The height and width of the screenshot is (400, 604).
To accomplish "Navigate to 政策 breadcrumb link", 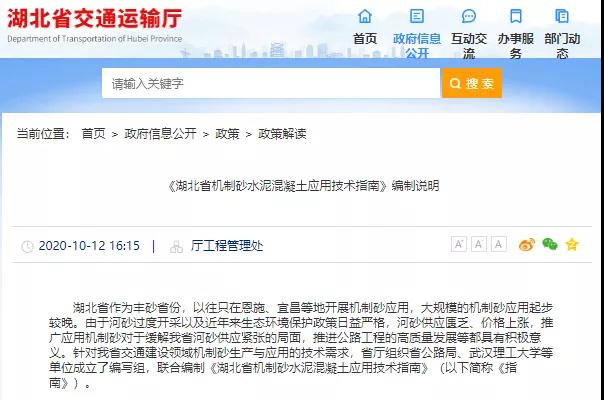I will point(227,133).
